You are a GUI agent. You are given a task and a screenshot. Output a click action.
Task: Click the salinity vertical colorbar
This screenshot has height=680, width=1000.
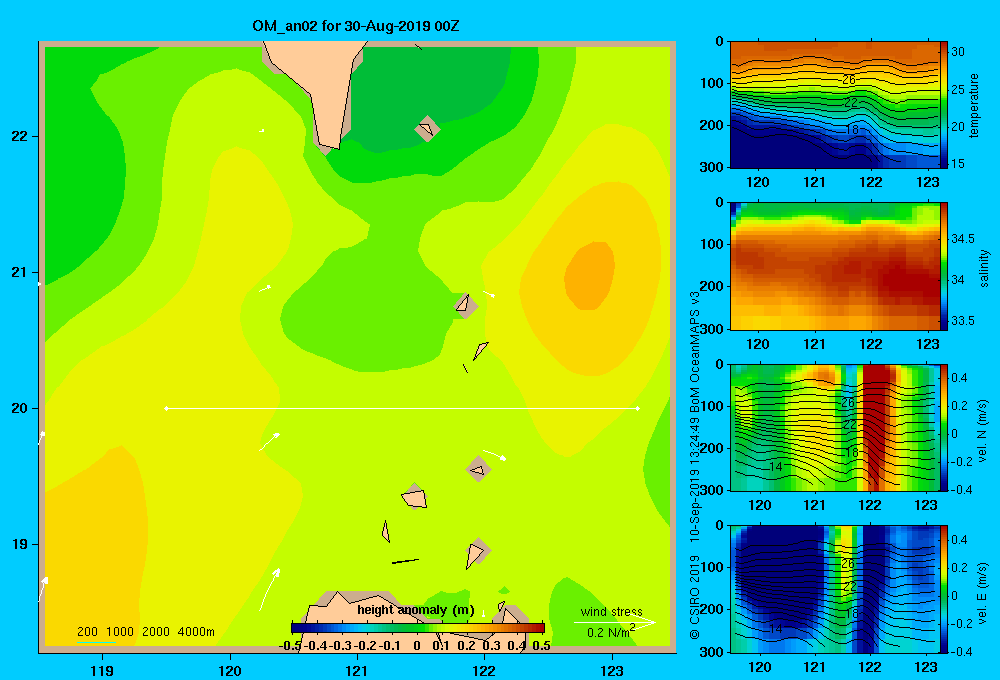click(944, 266)
